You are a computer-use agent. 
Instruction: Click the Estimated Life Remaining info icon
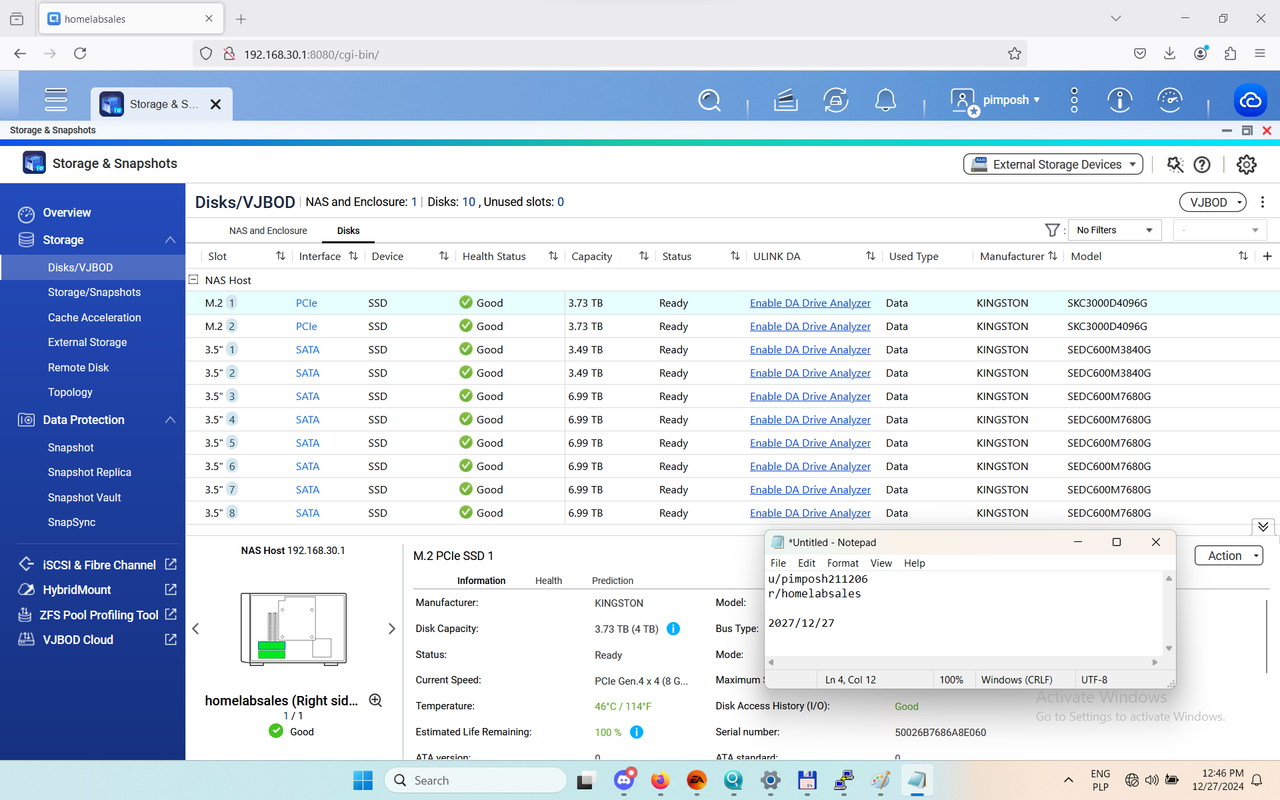pos(636,732)
